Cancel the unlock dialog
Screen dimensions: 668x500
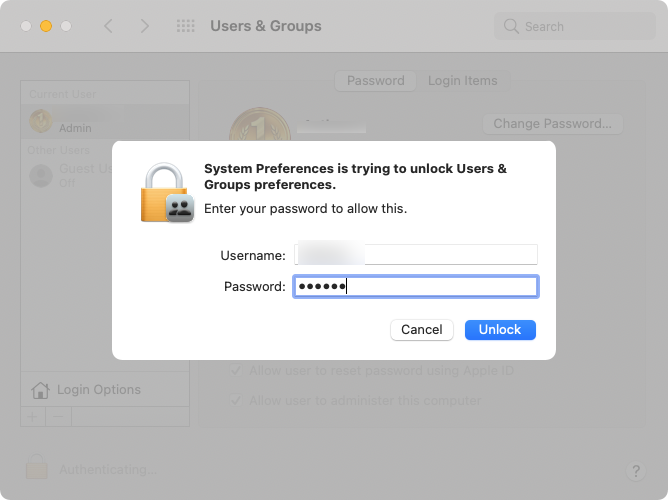(422, 330)
